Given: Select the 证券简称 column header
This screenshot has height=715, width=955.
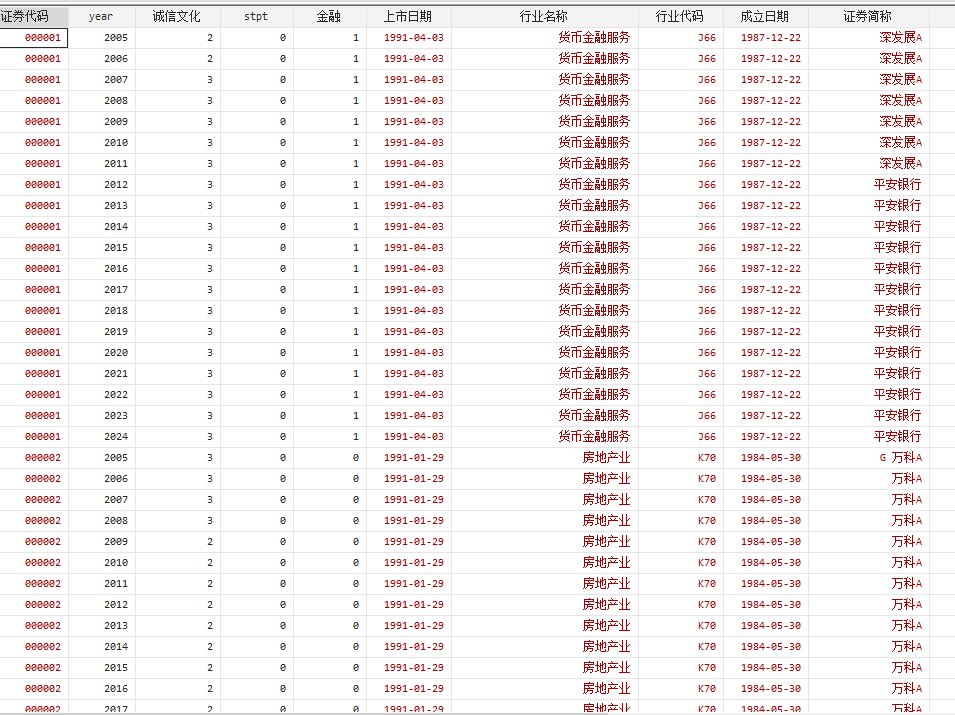Looking at the screenshot, I should point(868,16).
